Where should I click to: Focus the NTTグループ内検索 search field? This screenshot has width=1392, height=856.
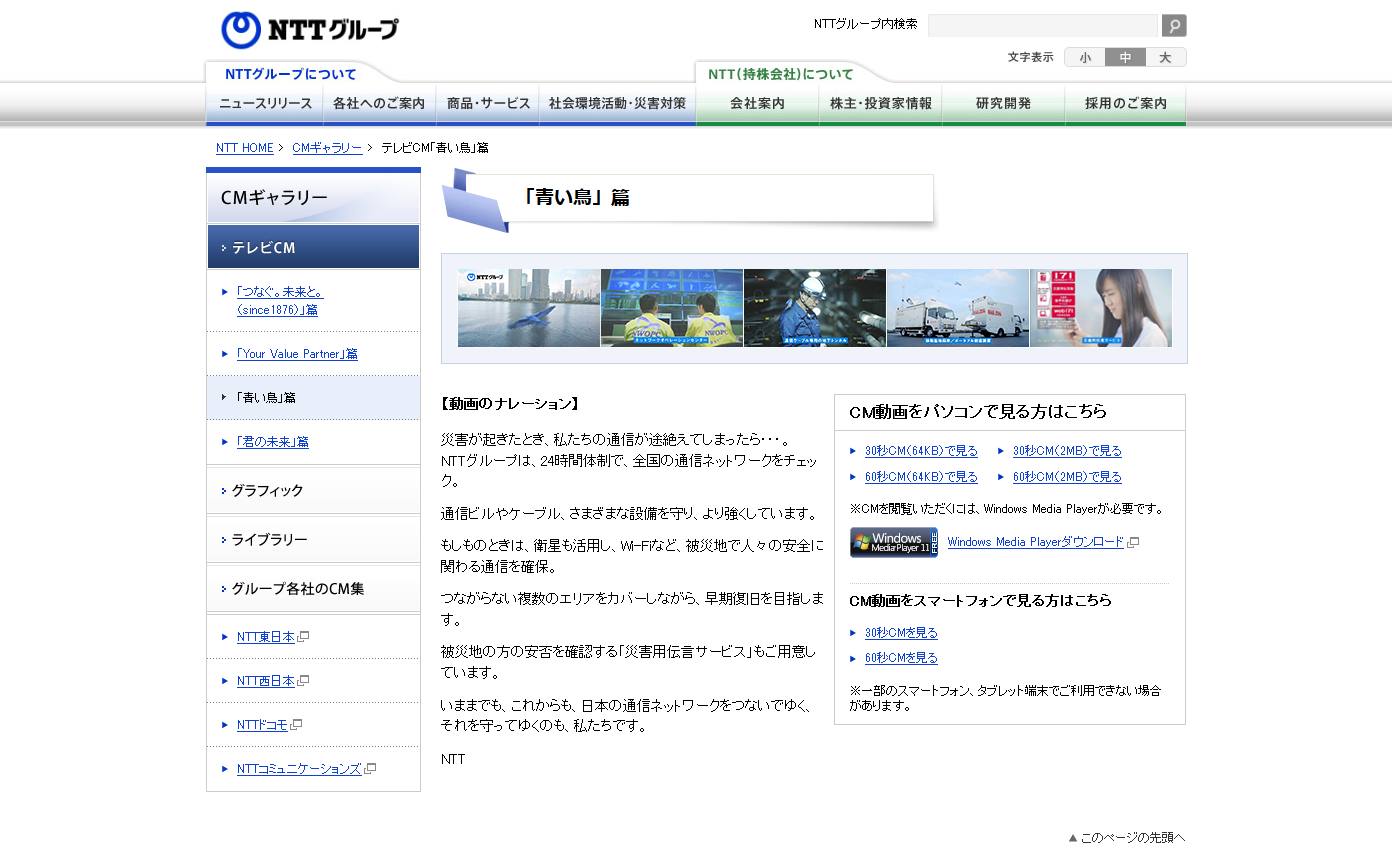pyautogui.click(x=1042, y=26)
